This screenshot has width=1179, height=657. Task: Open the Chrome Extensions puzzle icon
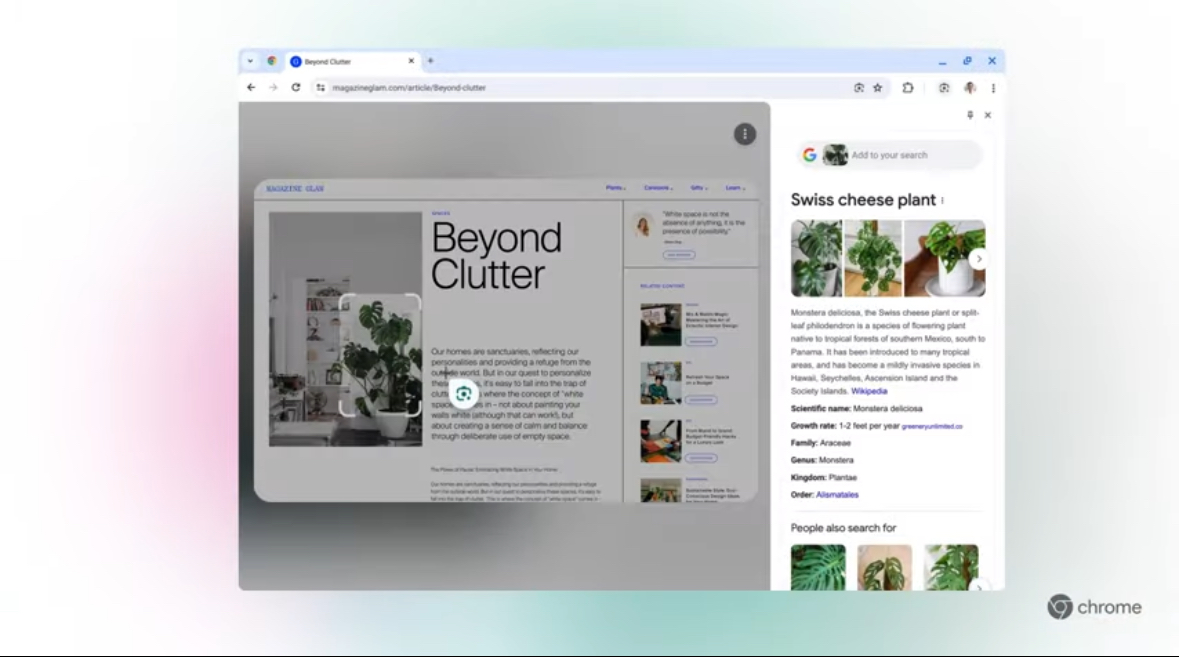(x=908, y=88)
